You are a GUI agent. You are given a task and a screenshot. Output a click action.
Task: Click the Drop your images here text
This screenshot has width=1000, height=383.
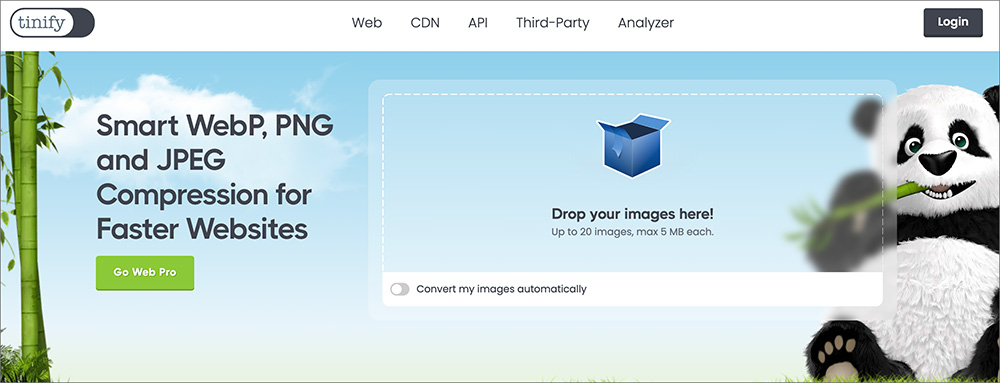[633, 214]
